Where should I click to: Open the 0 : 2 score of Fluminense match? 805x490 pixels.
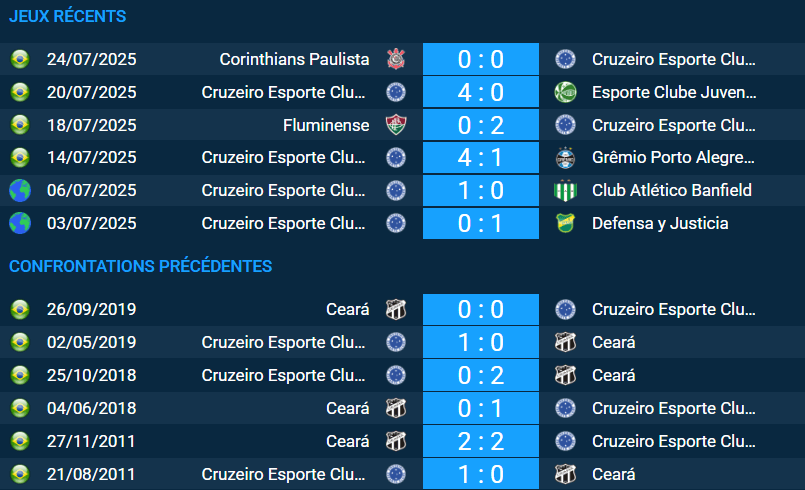click(480, 125)
